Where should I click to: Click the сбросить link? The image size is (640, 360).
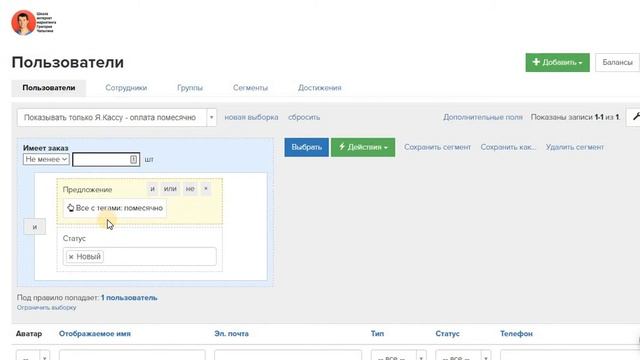(x=304, y=117)
